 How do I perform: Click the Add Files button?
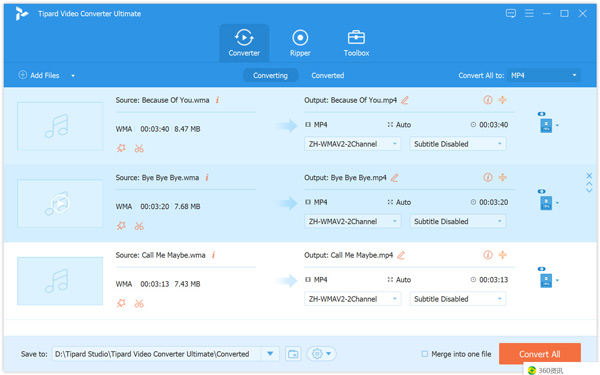(39, 75)
